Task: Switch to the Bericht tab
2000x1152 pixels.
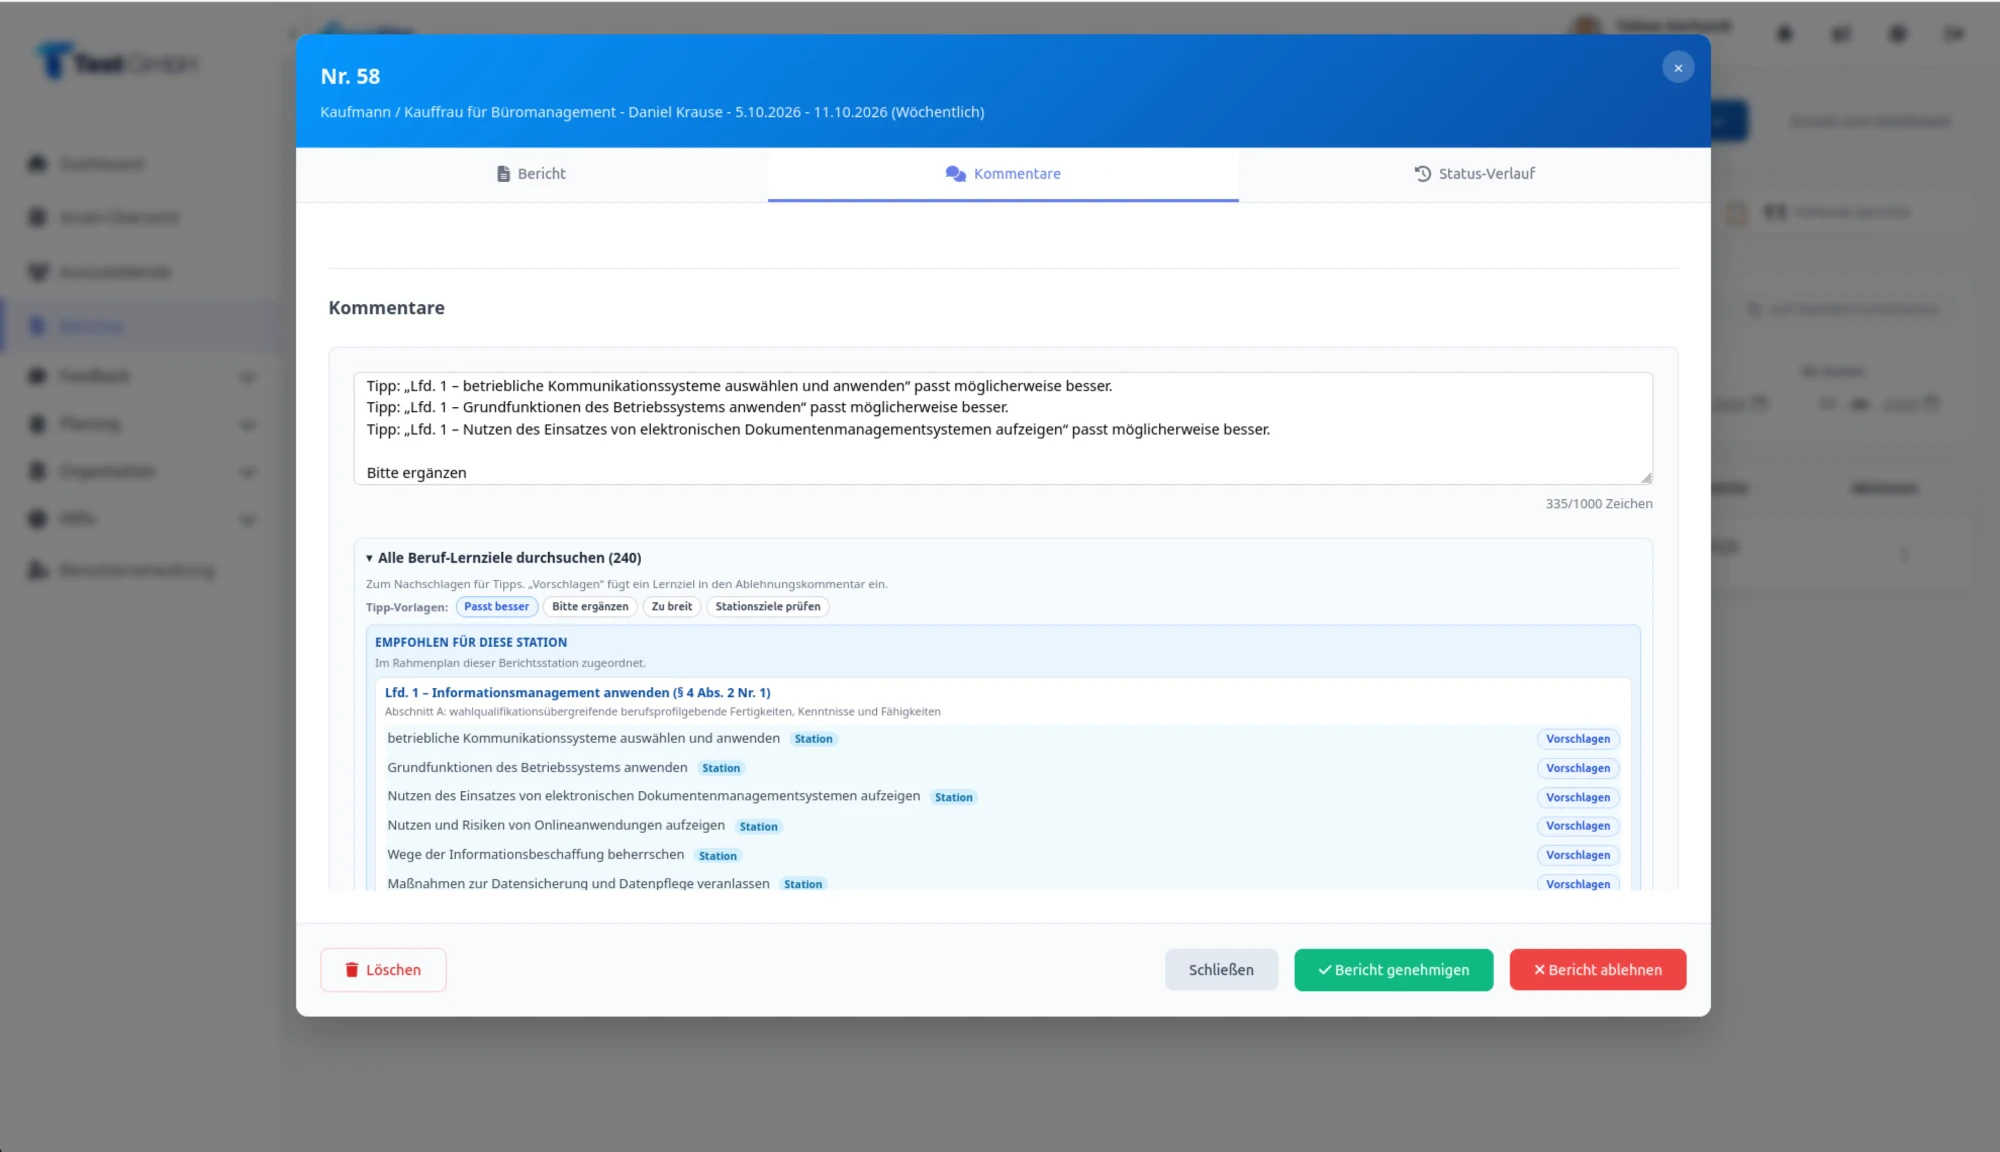Action: coord(532,174)
